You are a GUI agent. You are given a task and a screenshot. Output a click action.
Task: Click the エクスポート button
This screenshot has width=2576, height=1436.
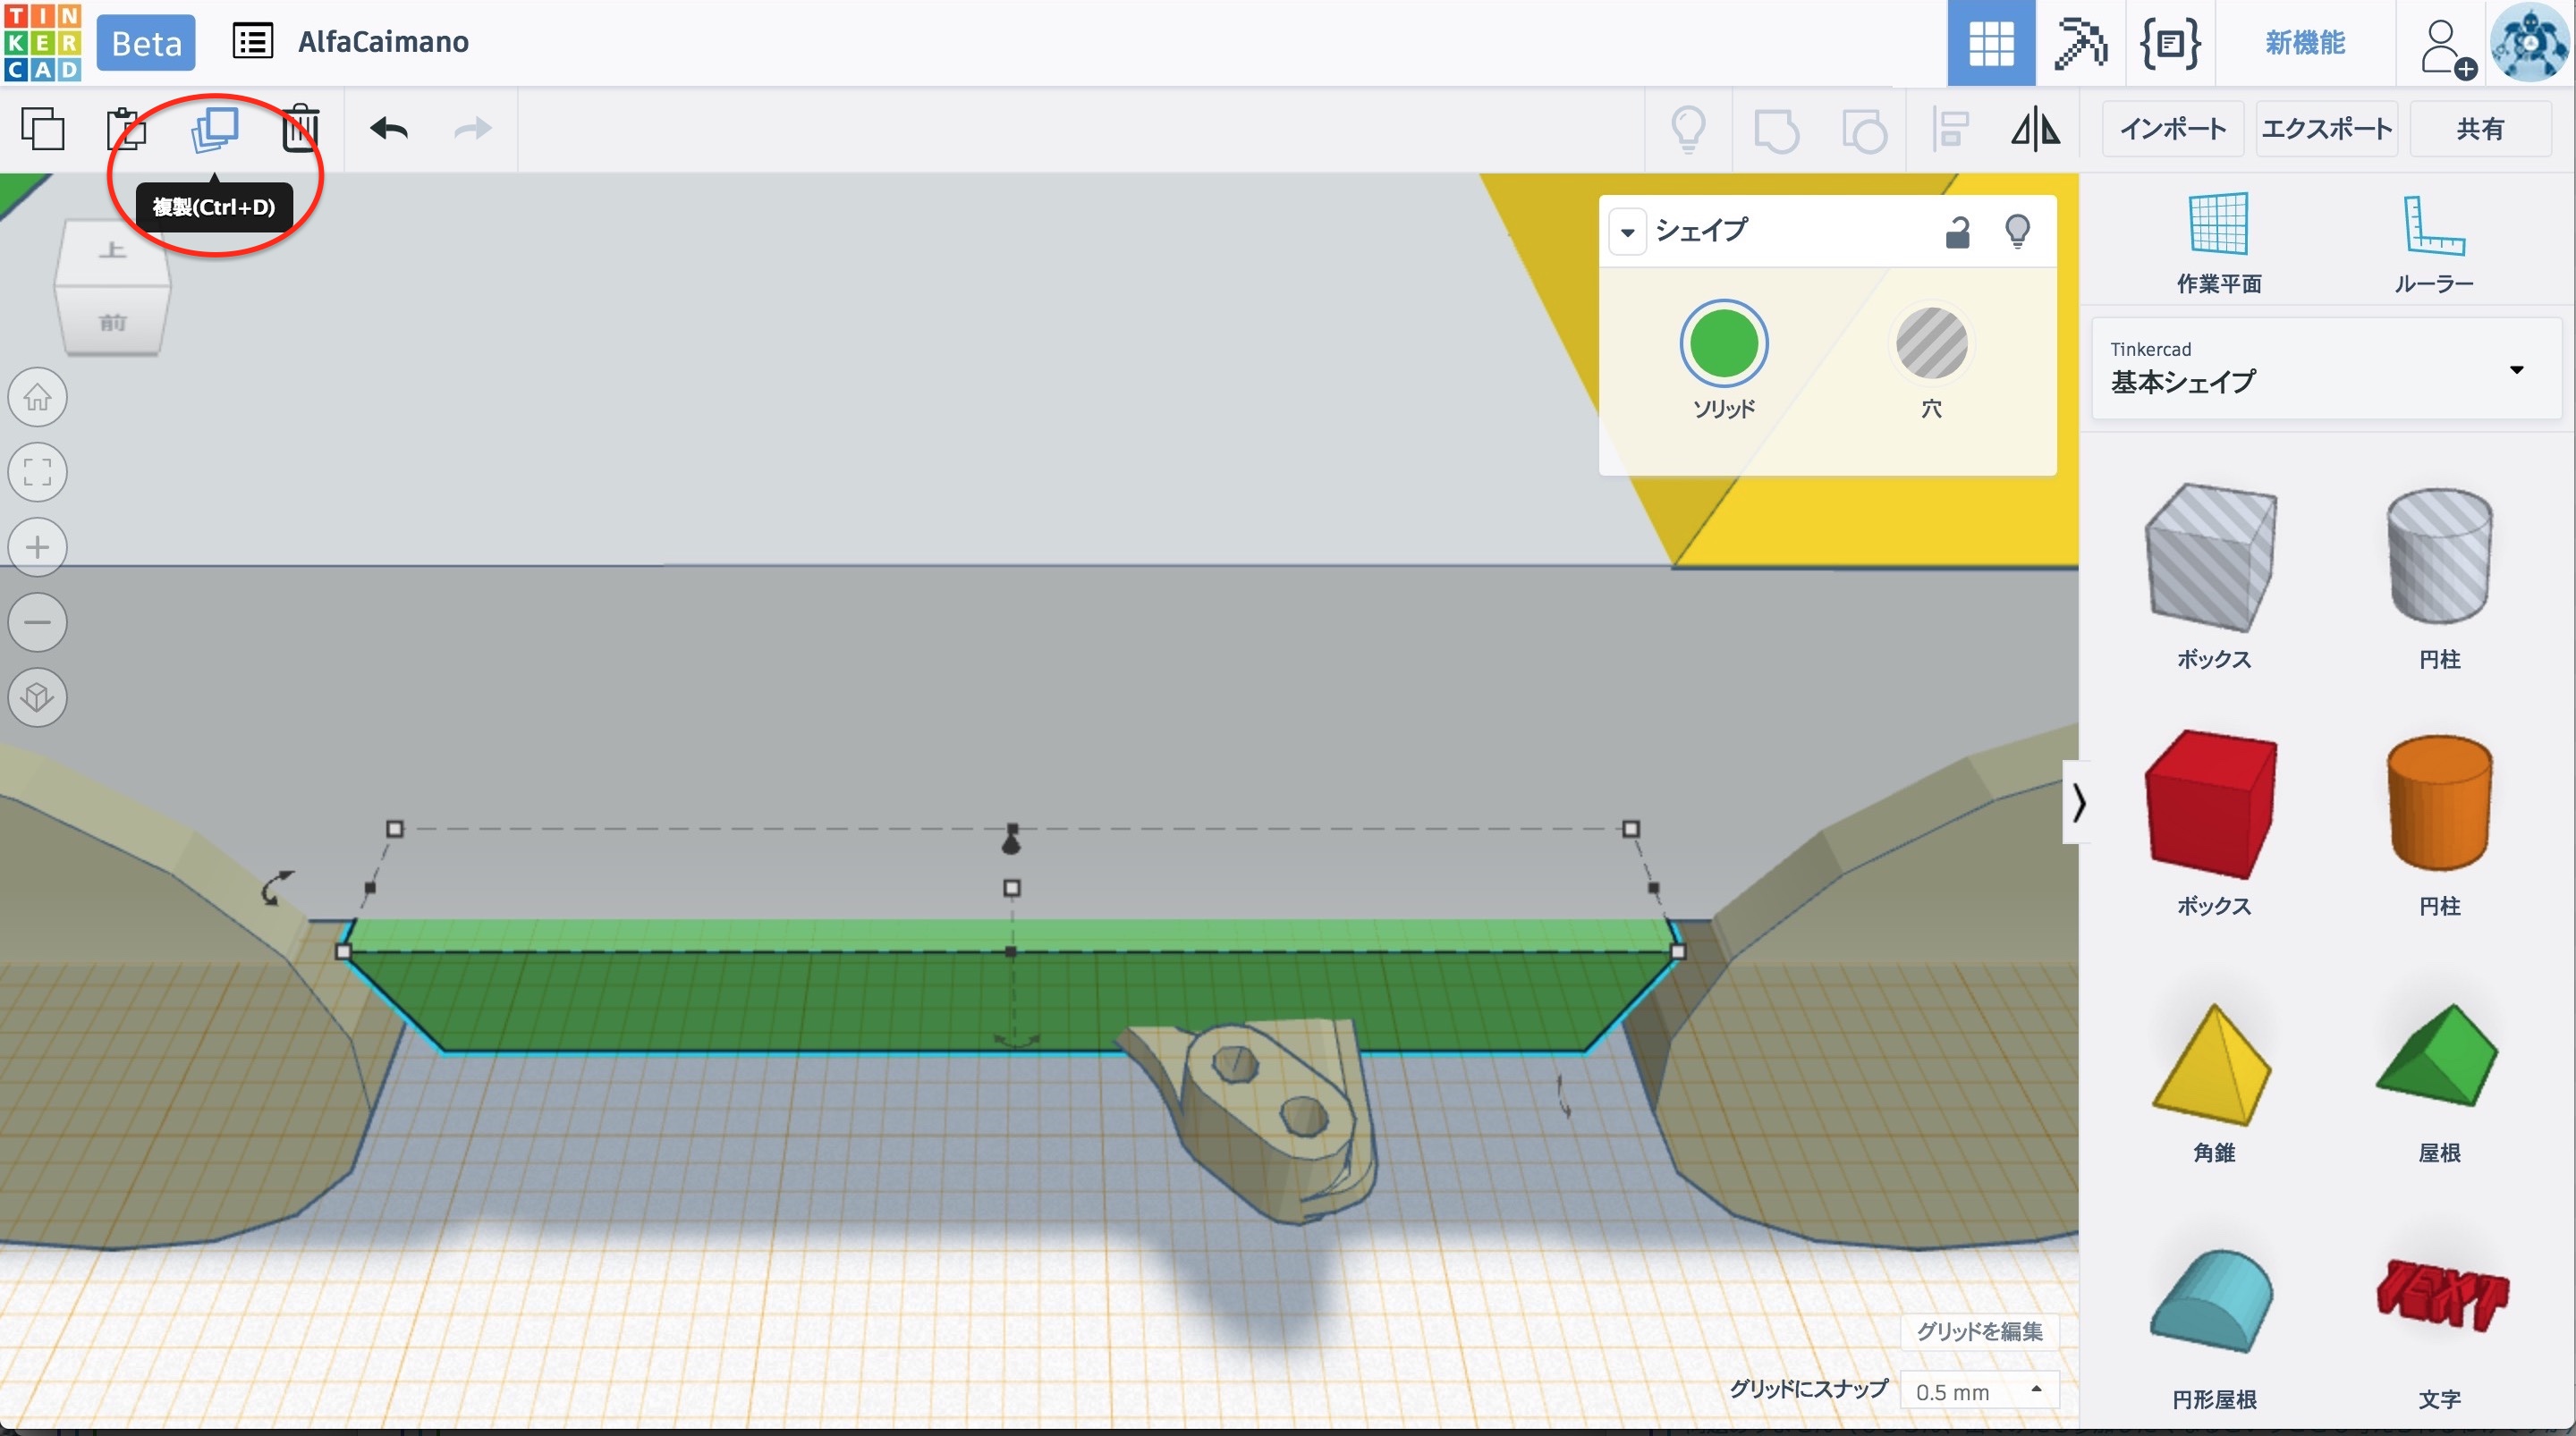tap(2326, 129)
